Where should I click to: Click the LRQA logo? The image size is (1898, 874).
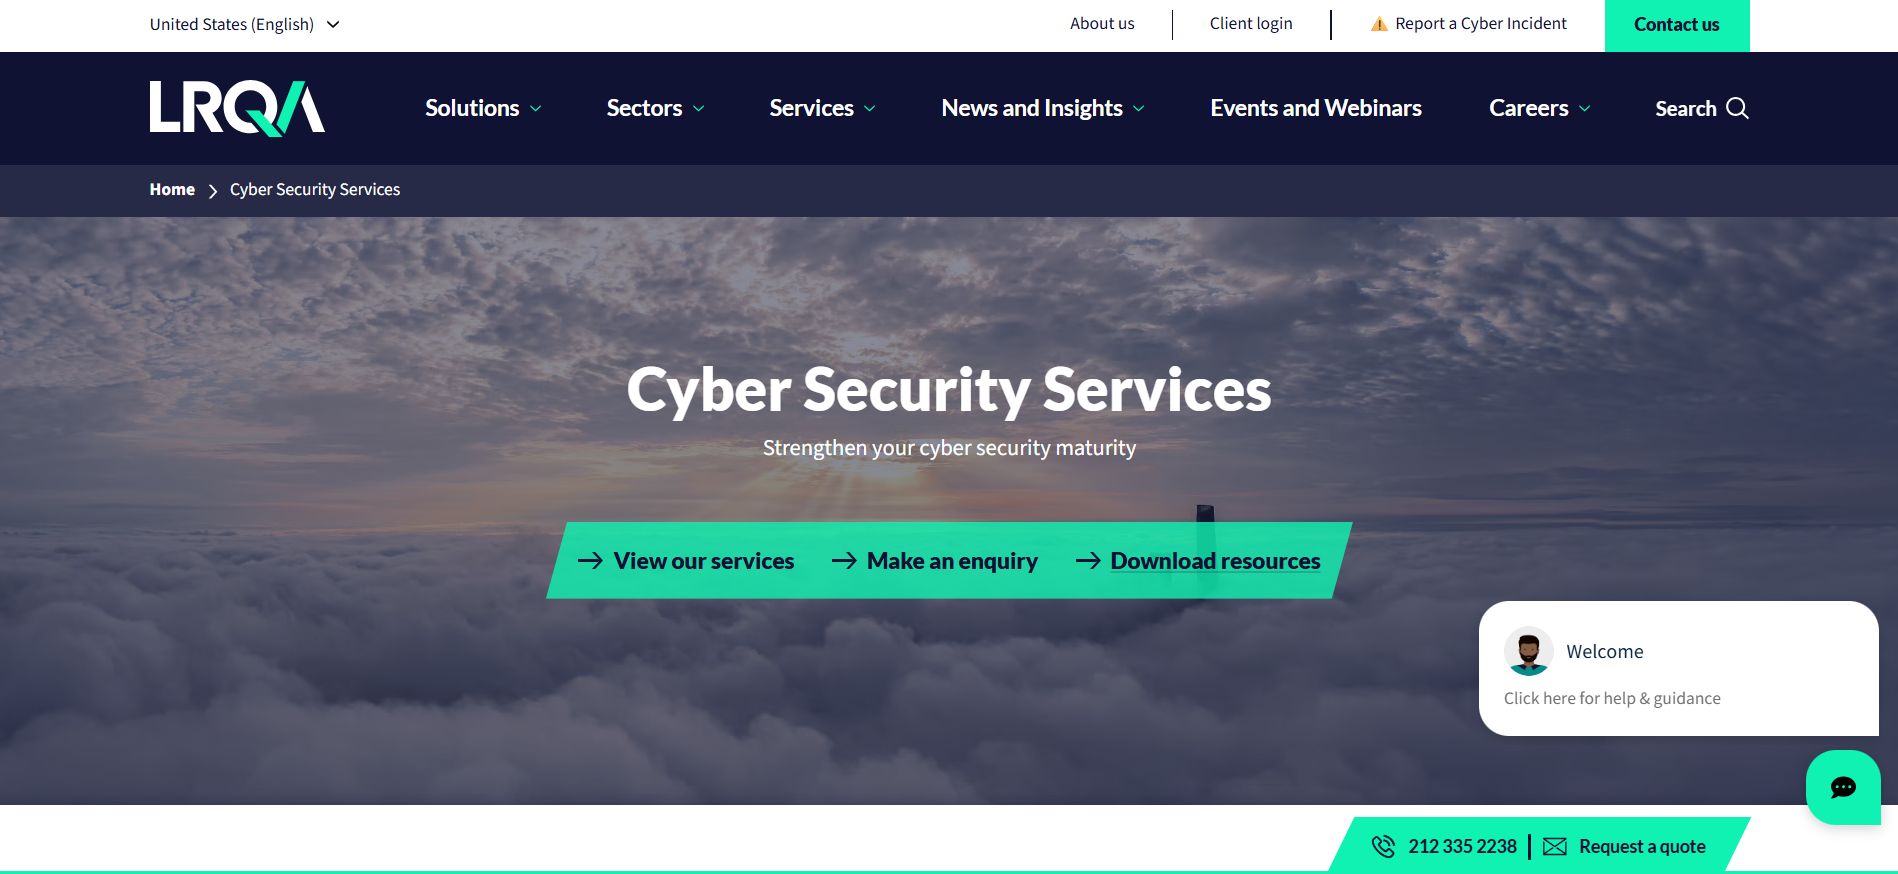pyautogui.click(x=237, y=107)
